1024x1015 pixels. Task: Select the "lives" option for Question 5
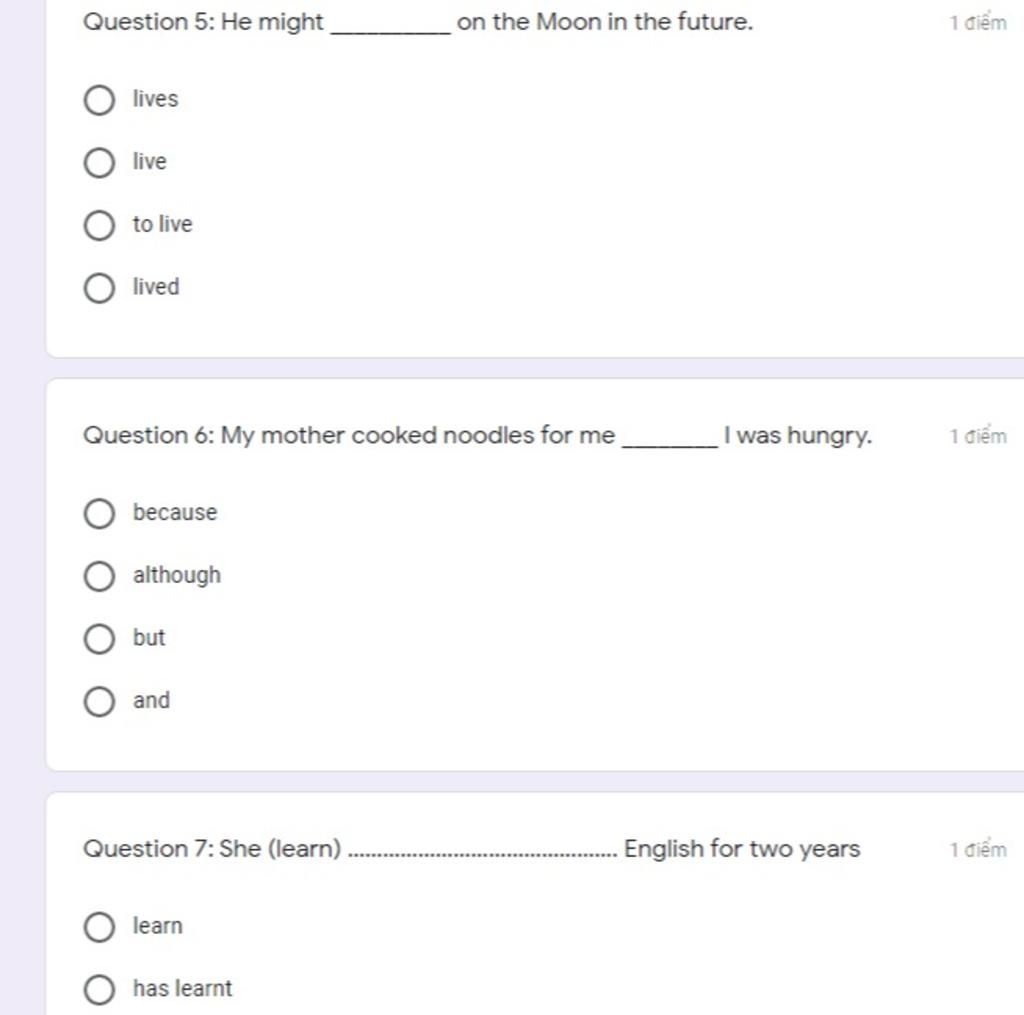[x=99, y=100]
